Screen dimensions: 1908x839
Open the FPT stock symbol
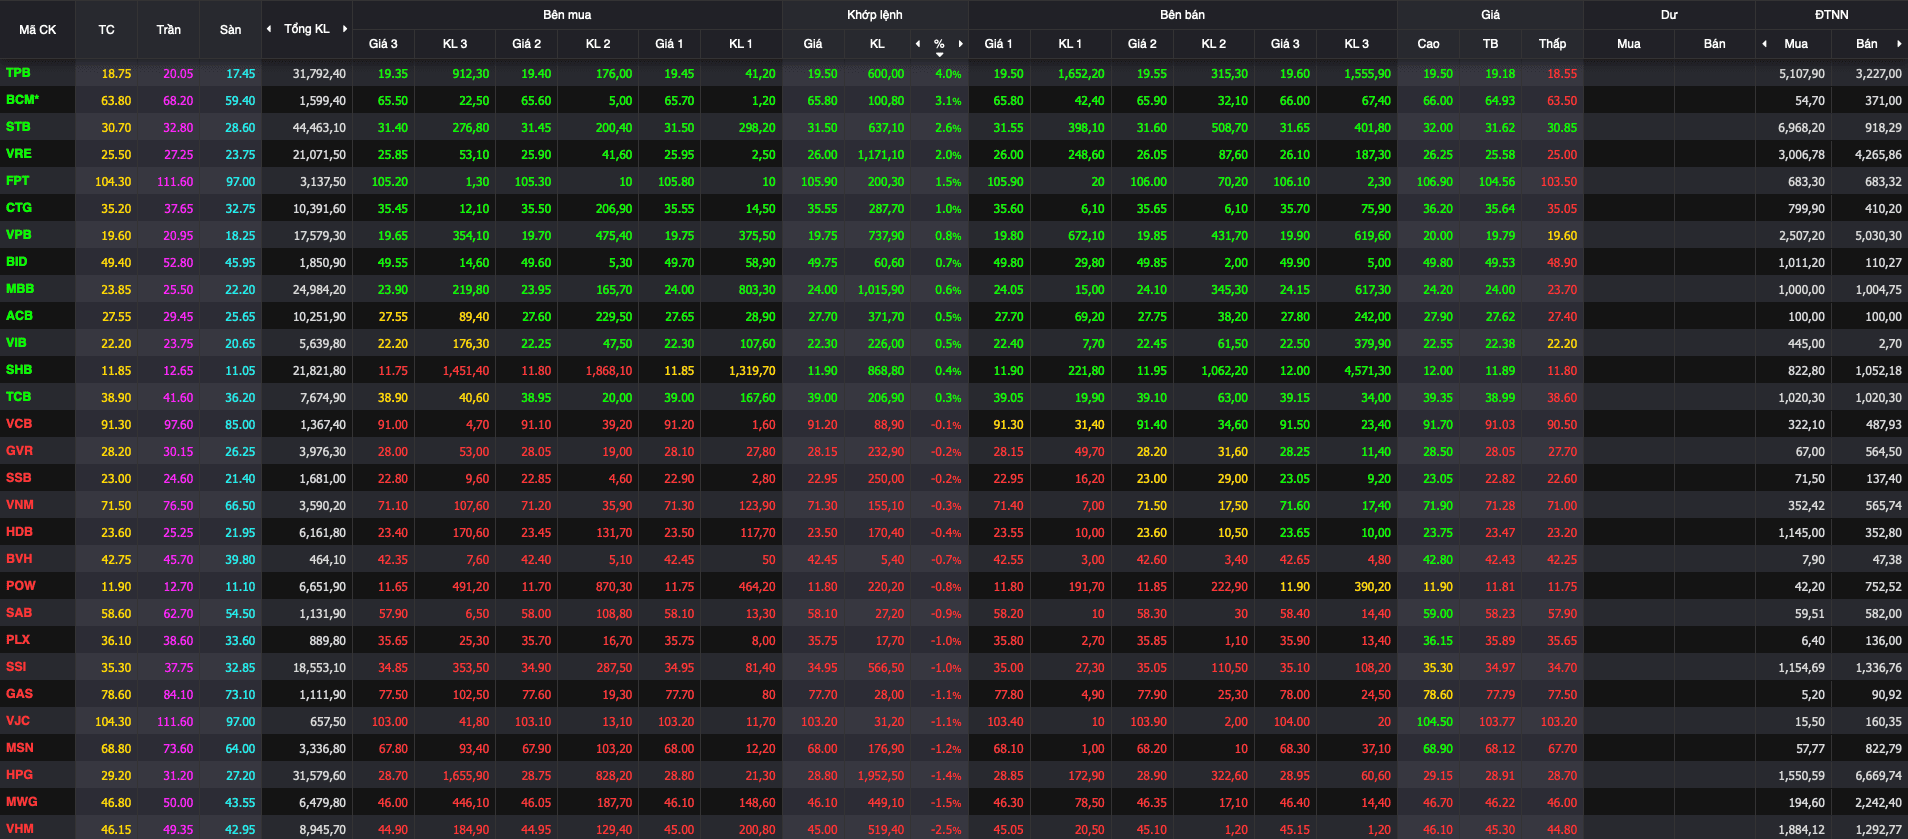[18, 181]
